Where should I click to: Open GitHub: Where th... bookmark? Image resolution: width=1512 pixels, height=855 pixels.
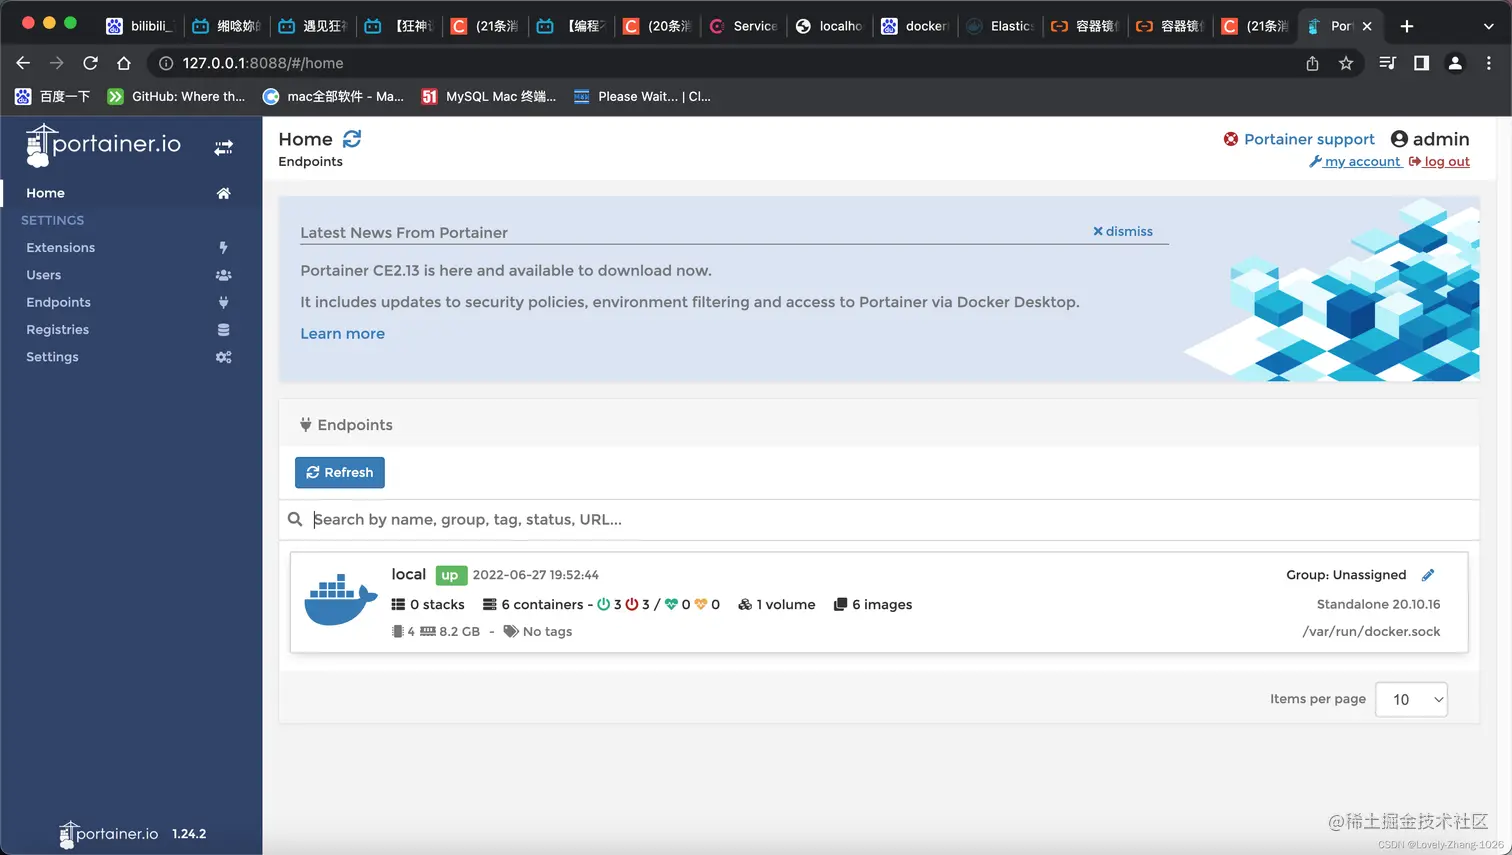tap(176, 97)
